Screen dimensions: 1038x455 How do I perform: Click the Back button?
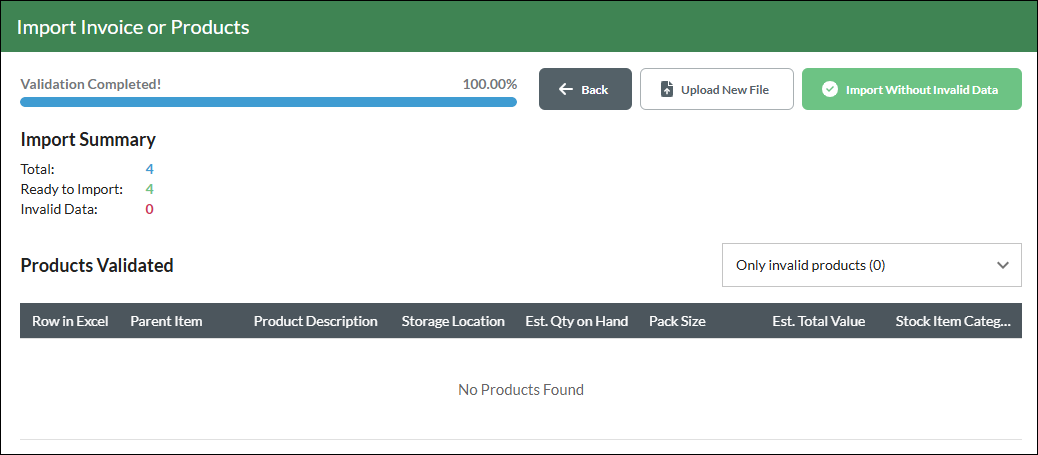pyautogui.click(x=585, y=89)
